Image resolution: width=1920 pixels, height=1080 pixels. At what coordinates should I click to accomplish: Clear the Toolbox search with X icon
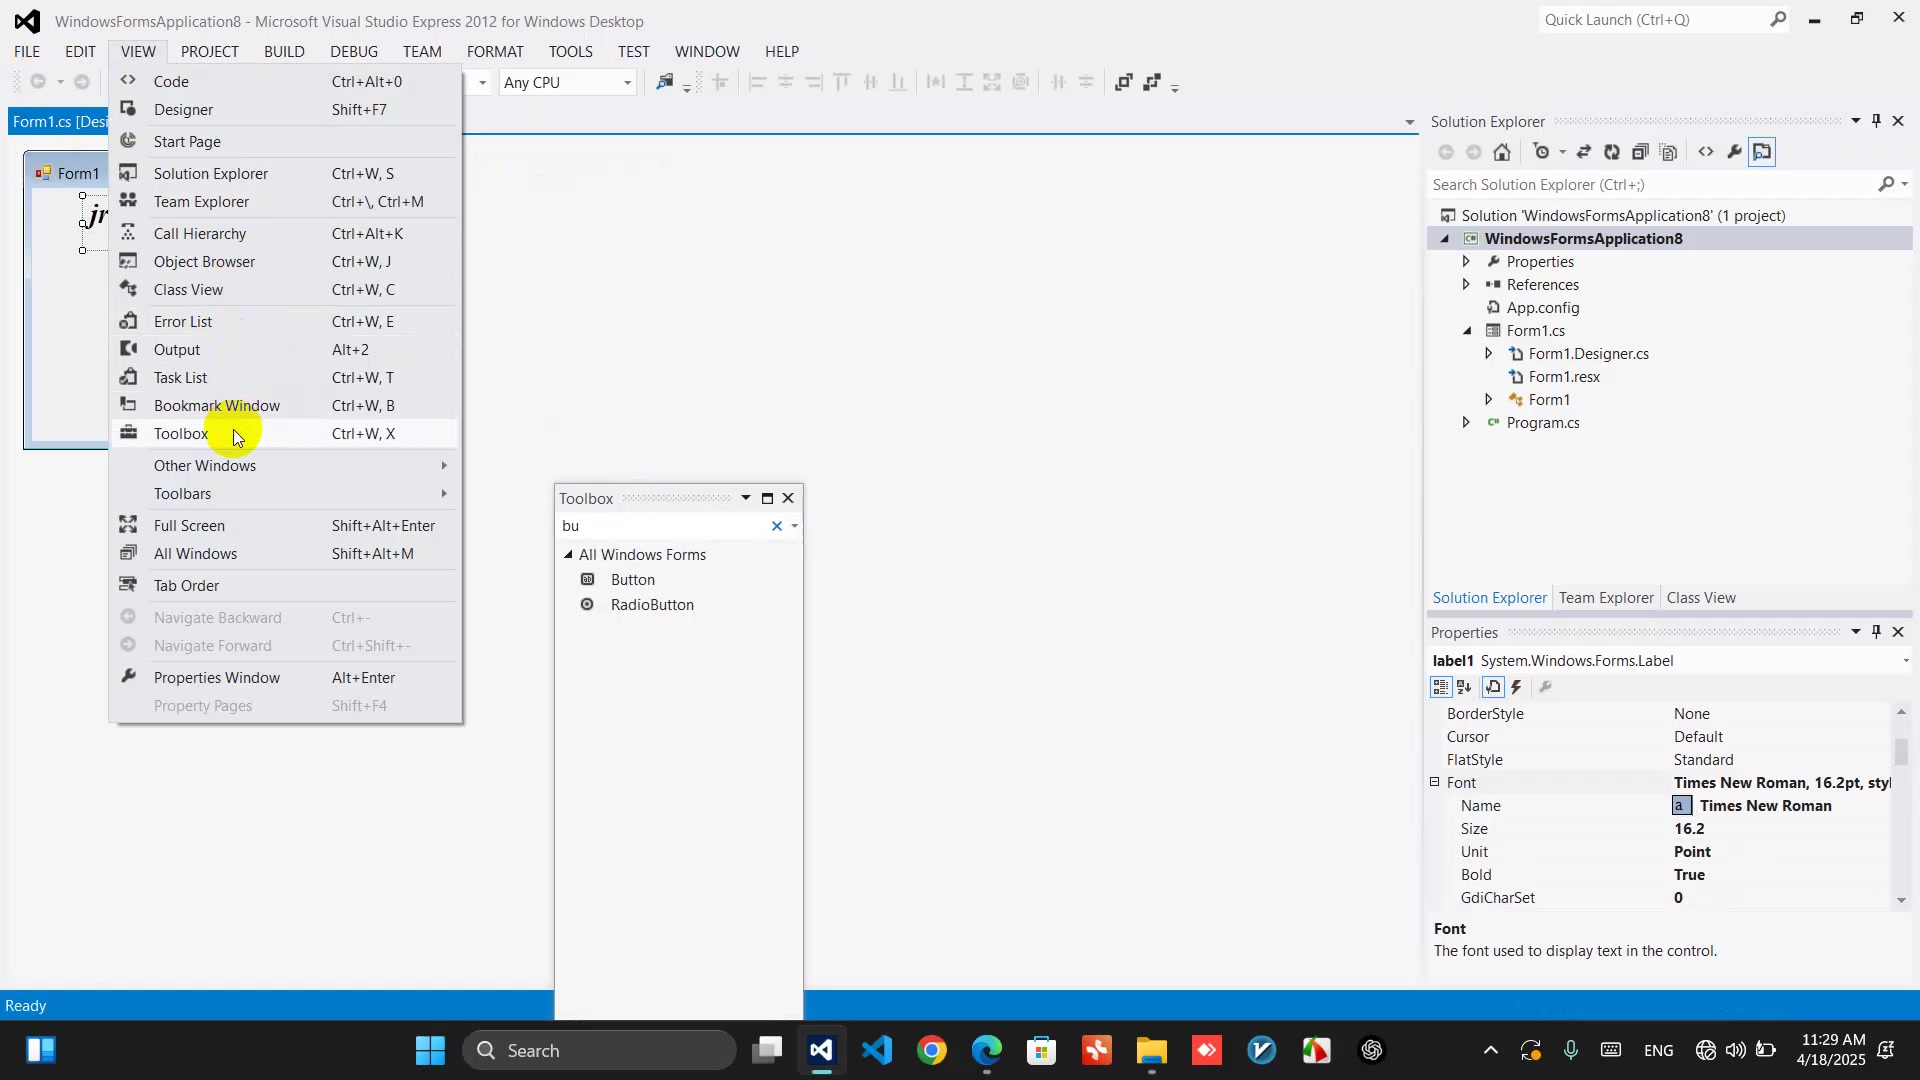coord(777,526)
